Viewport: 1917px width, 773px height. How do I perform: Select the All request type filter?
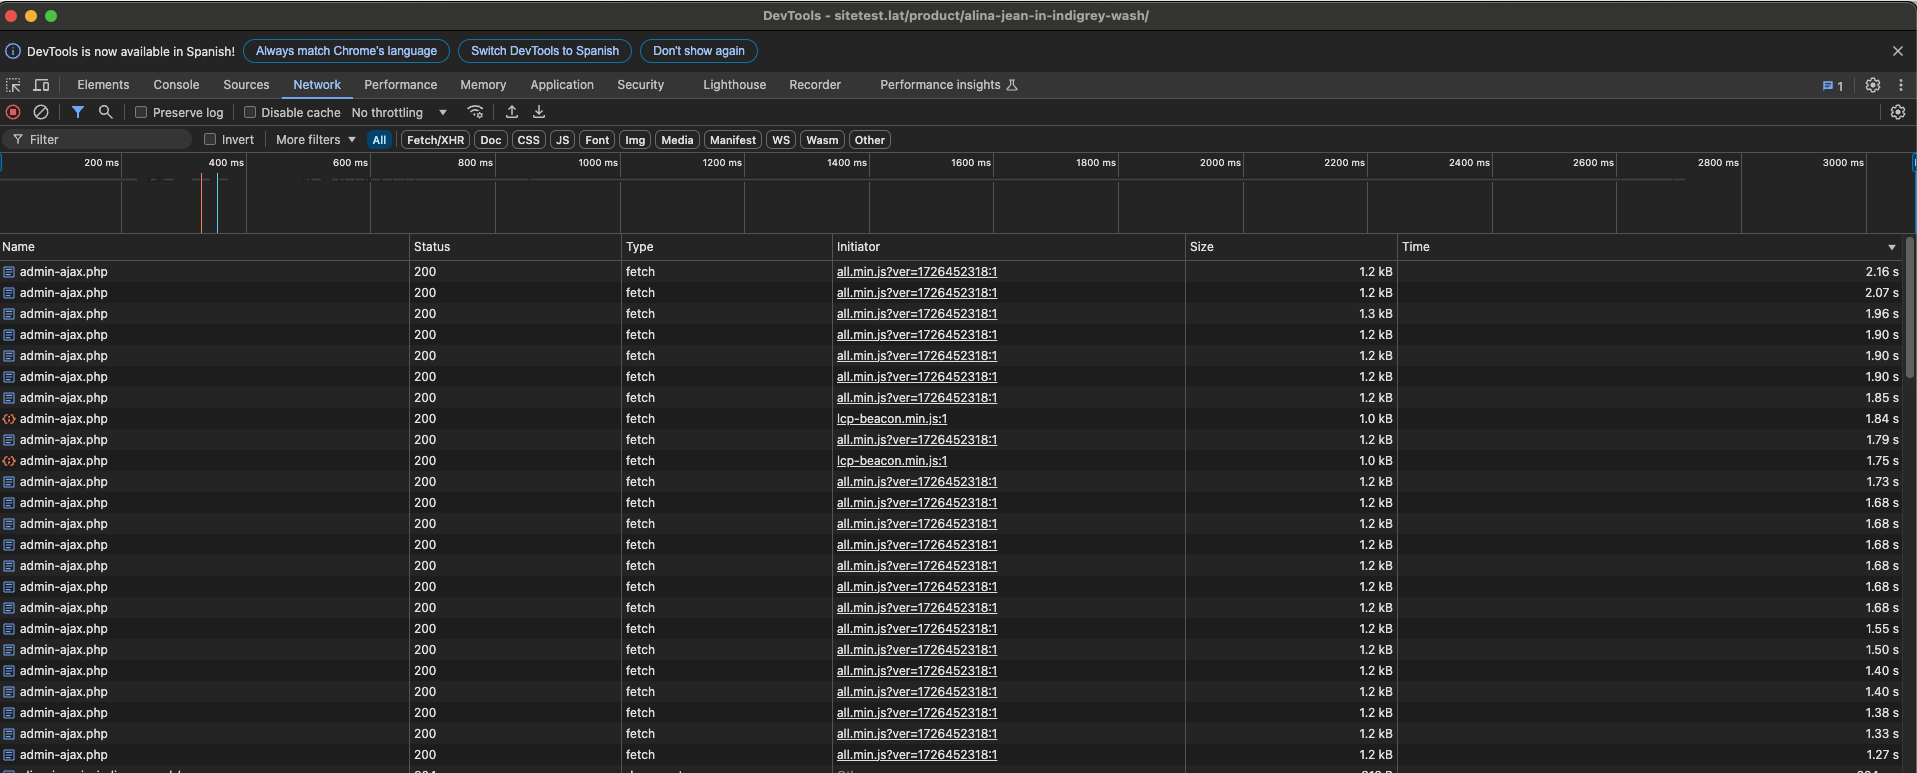coord(379,140)
